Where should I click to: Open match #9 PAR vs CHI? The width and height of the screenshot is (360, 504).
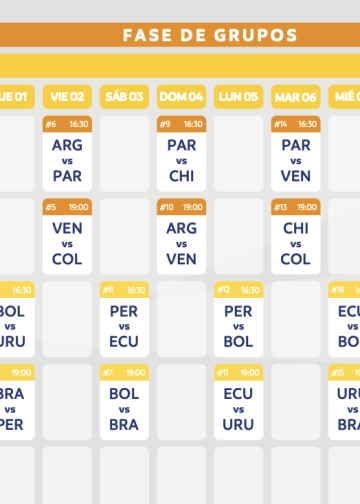pyautogui.click(x=181, y=154)
